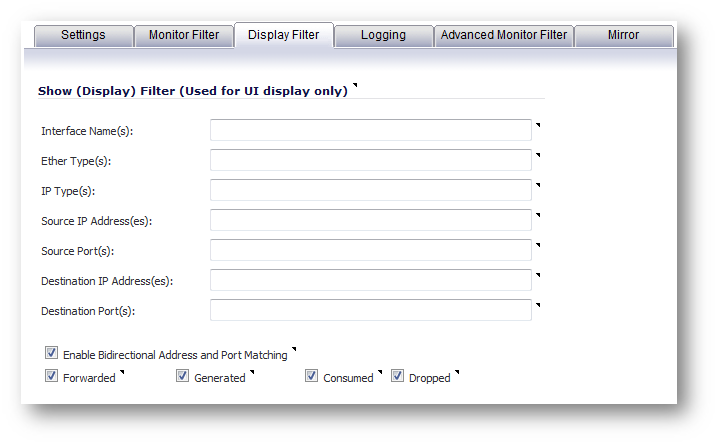Focus the Source IP Address(es) input field
This screenshot has height=446, width=719.
pyautogui.click(x=370, y=220)
